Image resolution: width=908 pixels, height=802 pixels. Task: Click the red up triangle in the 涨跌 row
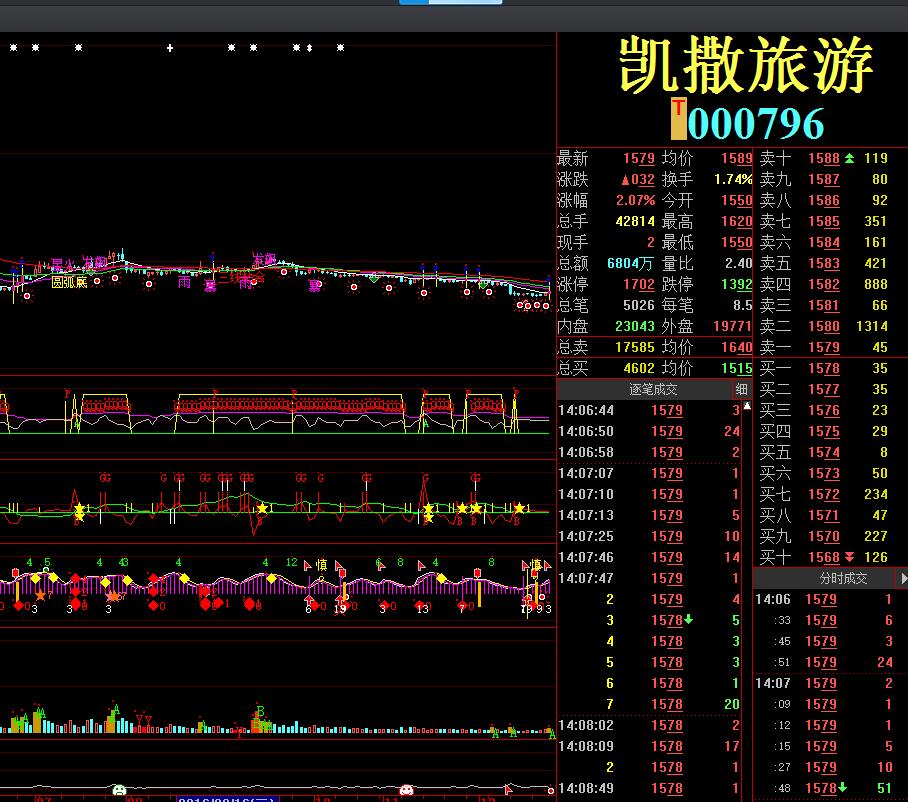coord(625,180)
